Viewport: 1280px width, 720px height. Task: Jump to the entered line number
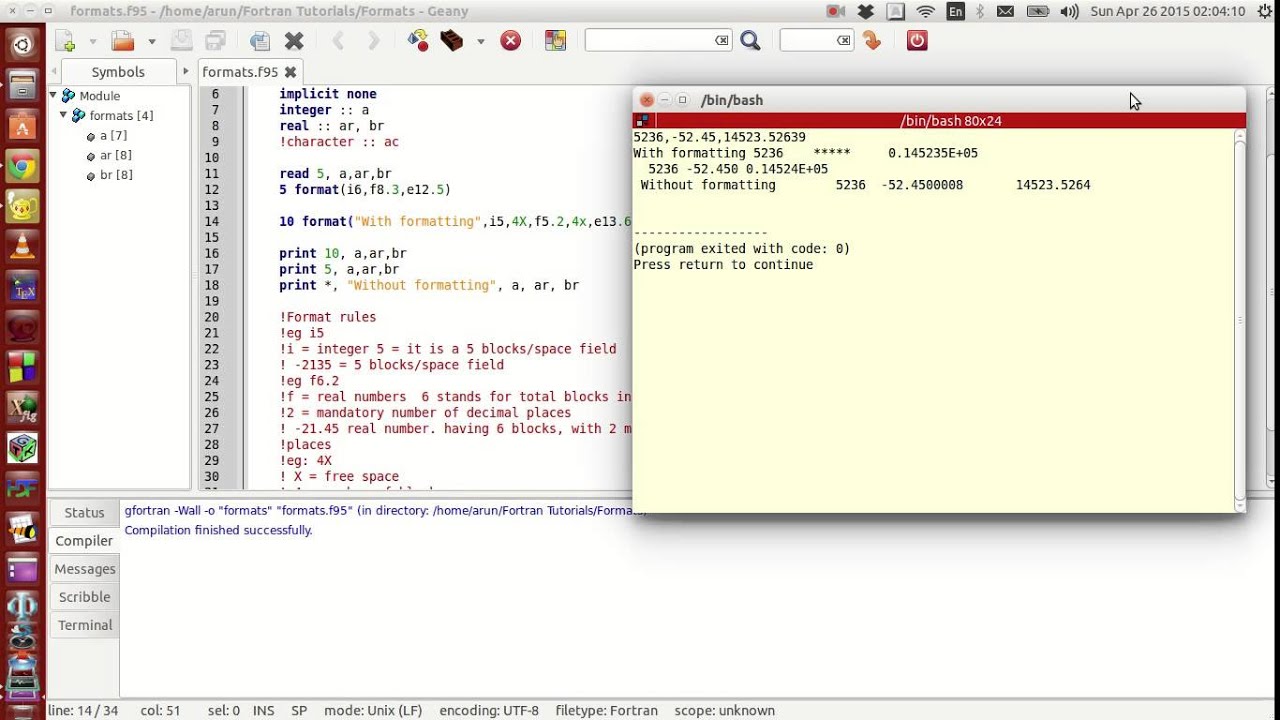click(x=872, y=41)
